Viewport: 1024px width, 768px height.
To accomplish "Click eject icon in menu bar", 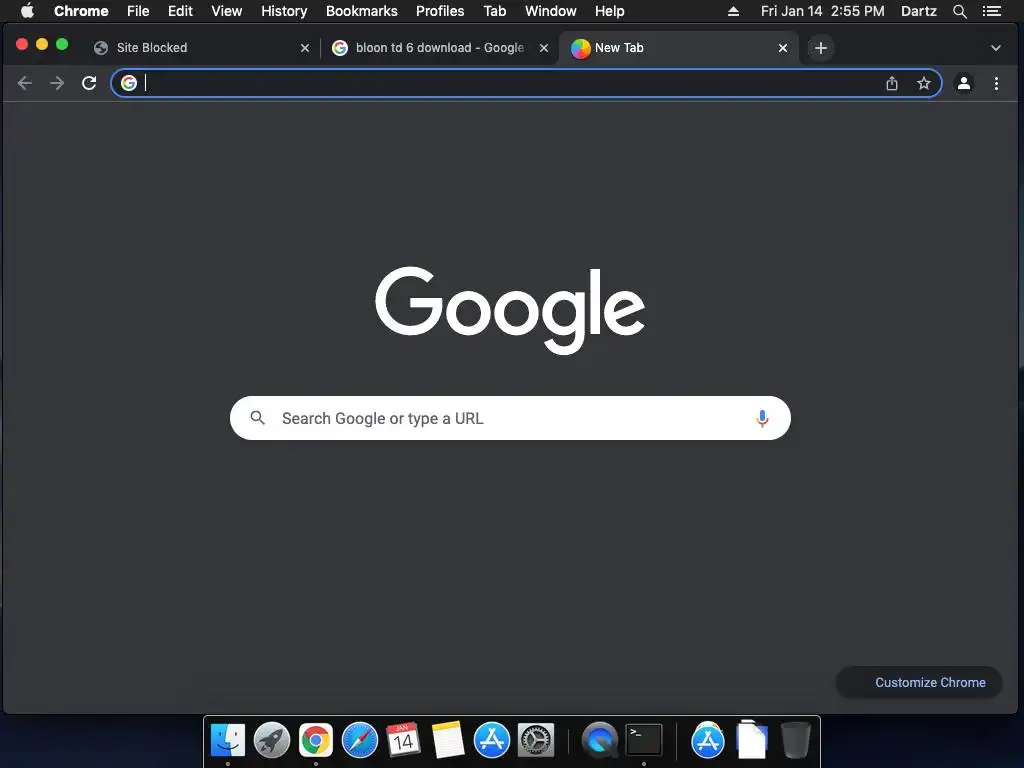I will click(733, 11).
